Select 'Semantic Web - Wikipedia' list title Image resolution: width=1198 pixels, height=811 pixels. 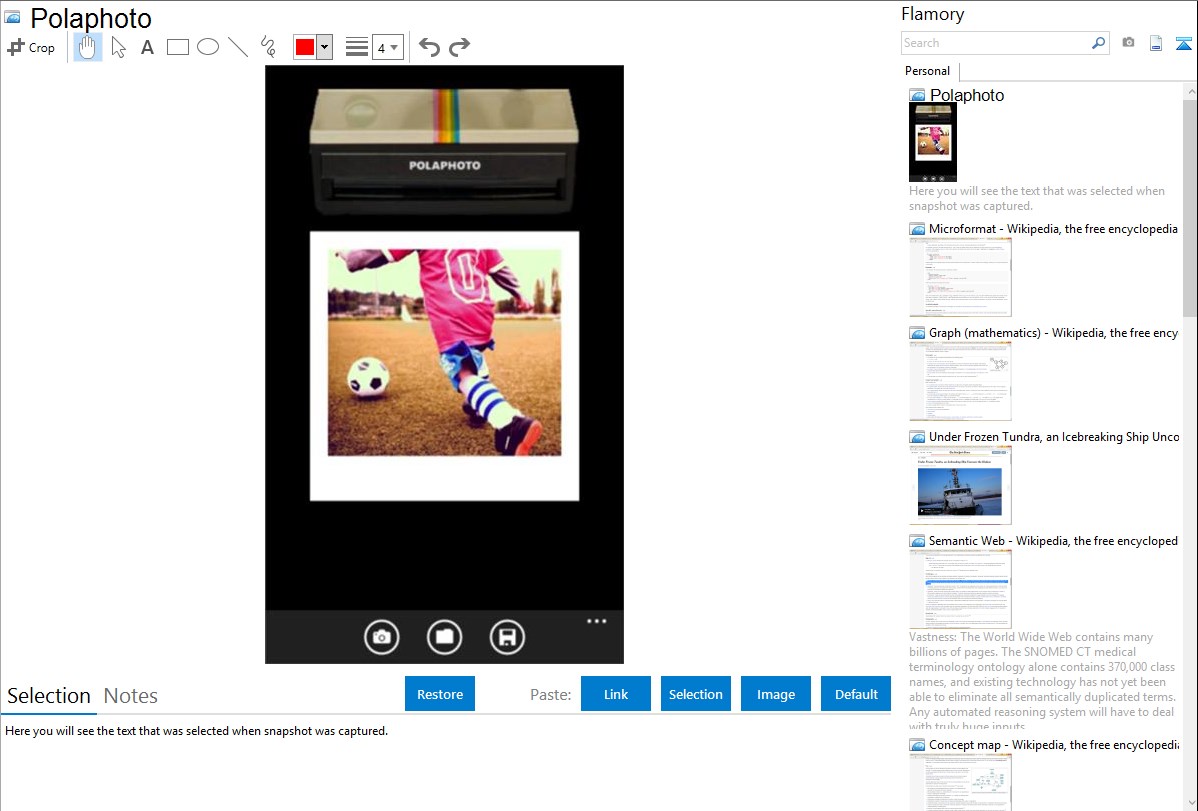[1053, 540]
